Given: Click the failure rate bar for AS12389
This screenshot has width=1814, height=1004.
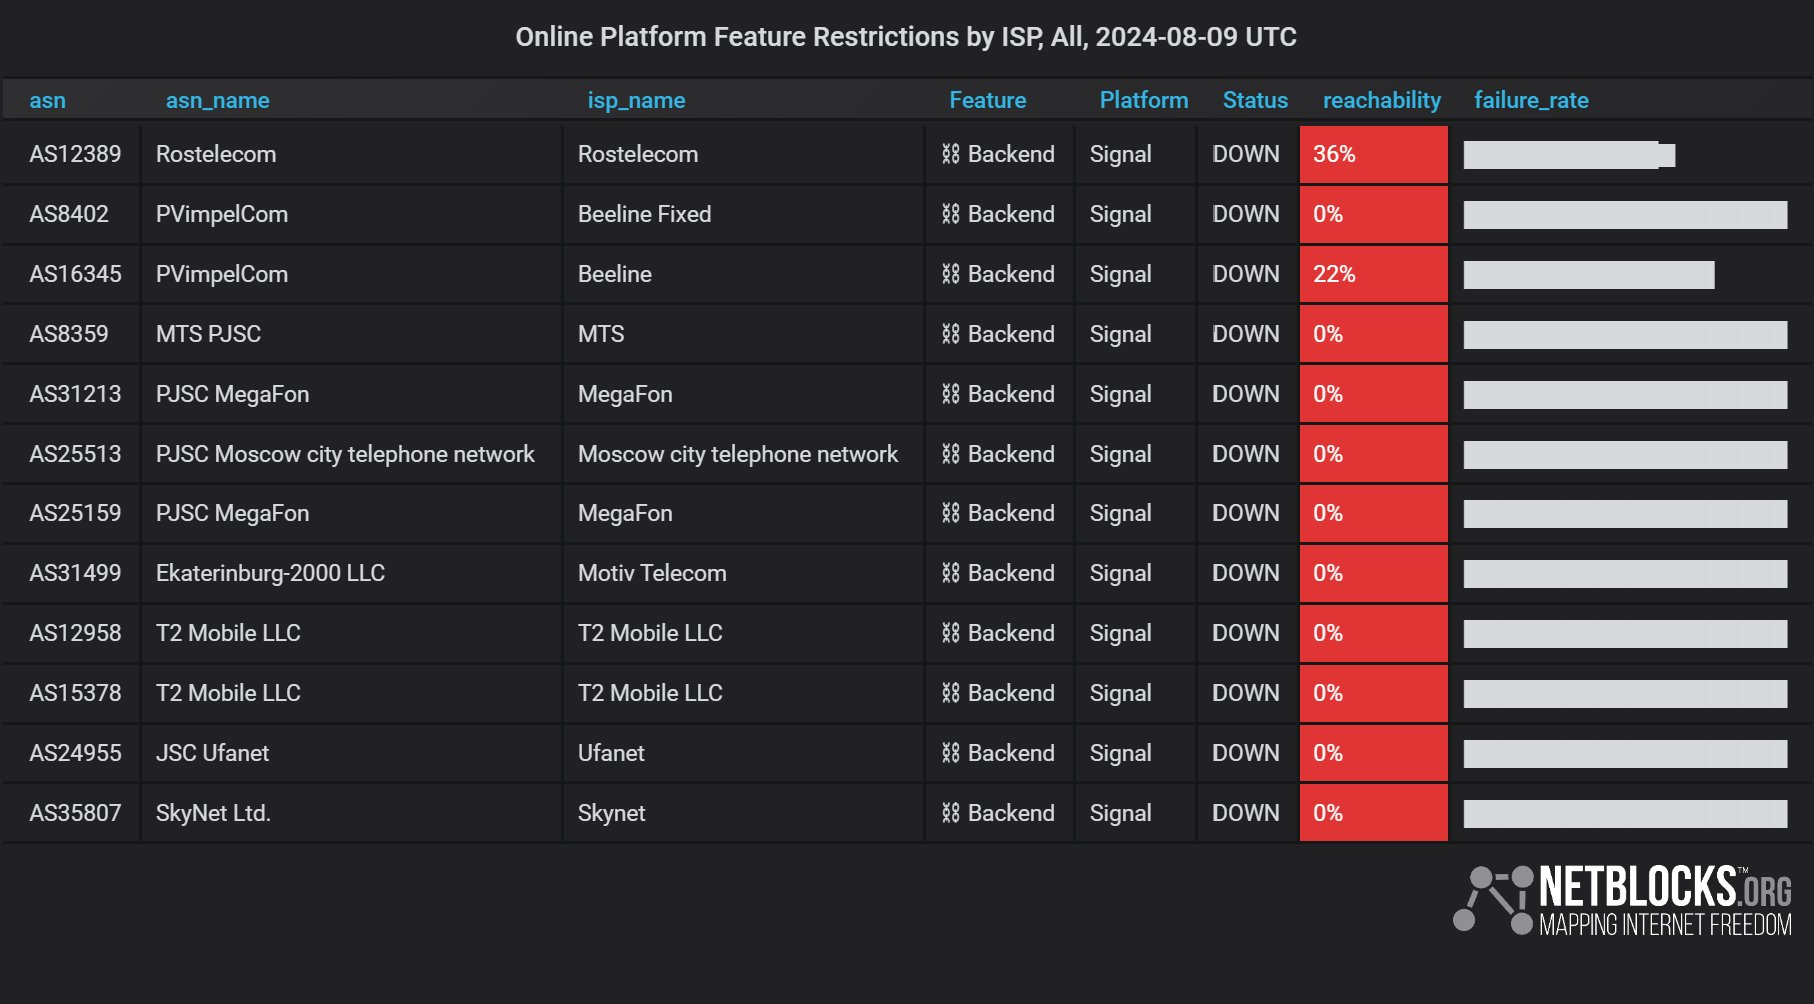Looking at the screenshot, I should (1569, 155).
